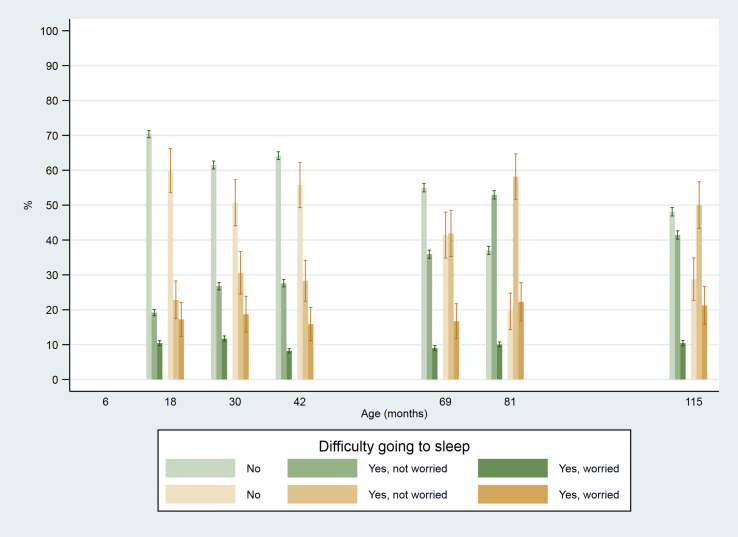Click the light green 'No' bar at age 69
Viewport: 738px width, 537px height.
[x=424, y=283]
